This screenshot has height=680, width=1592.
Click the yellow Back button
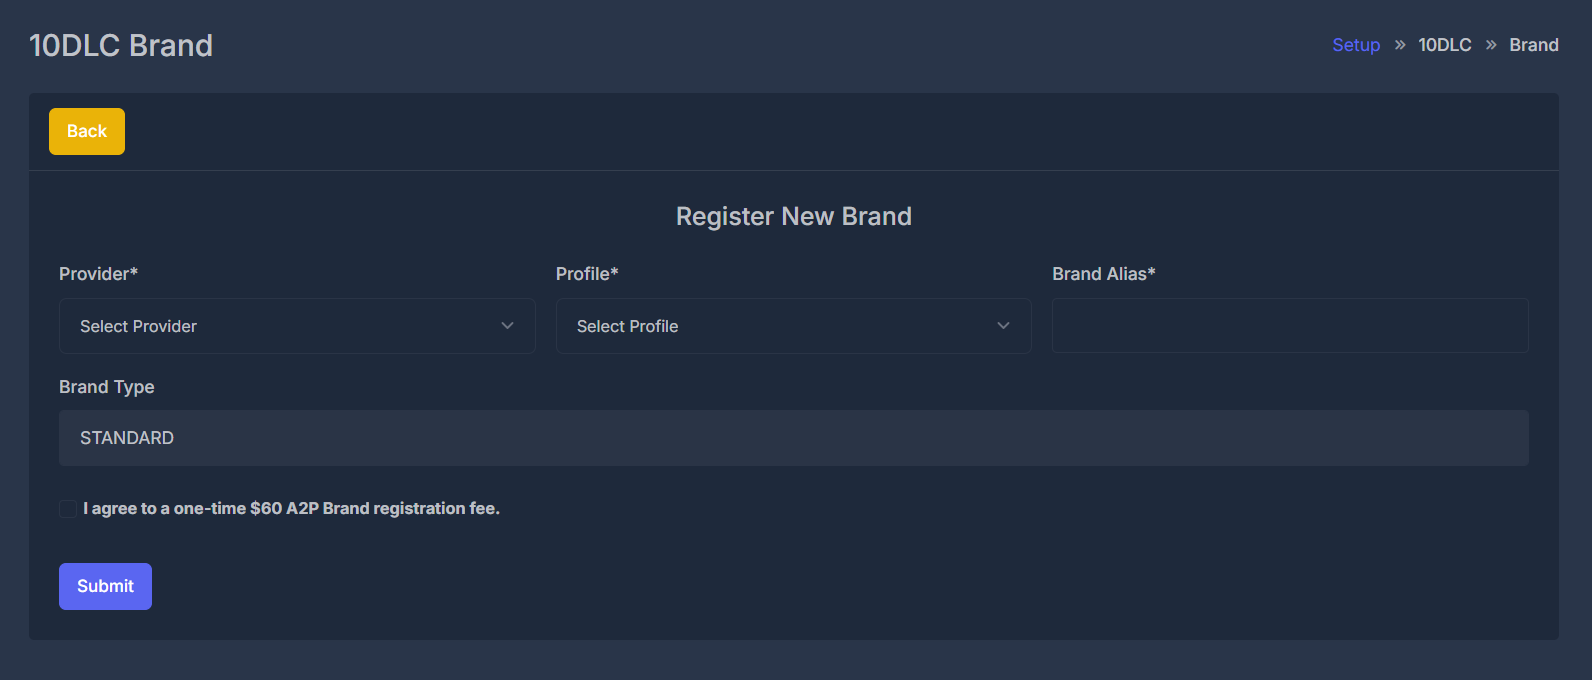pyautogui.click(x=86, y=130)
